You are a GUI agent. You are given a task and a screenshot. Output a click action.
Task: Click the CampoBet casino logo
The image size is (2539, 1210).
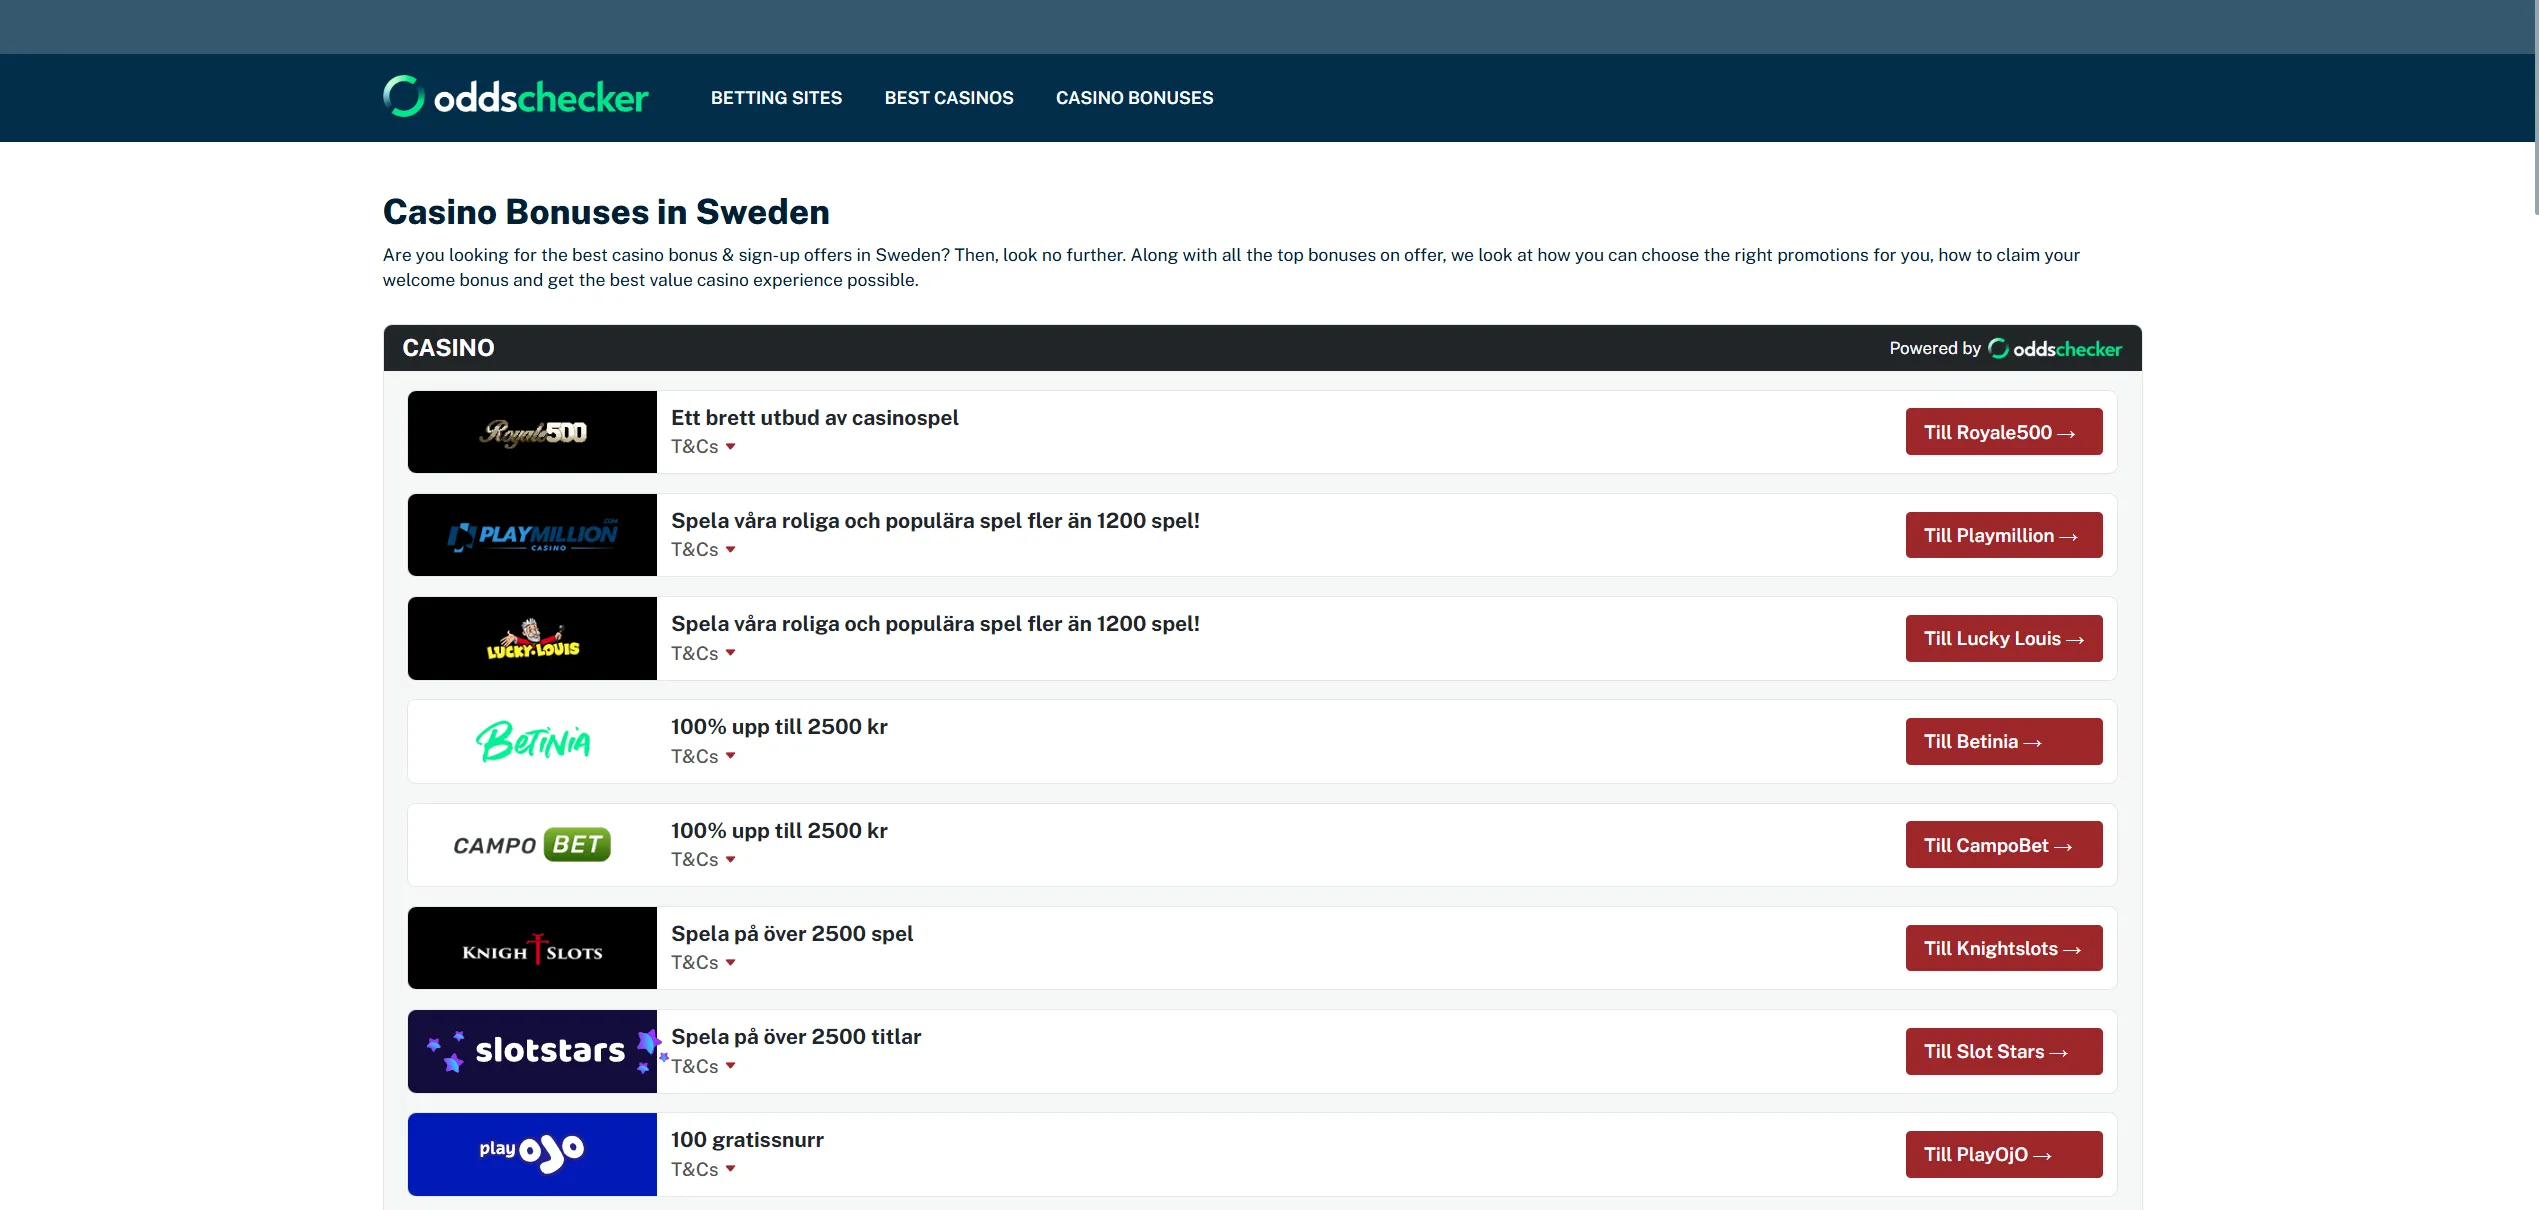(532, 845)
